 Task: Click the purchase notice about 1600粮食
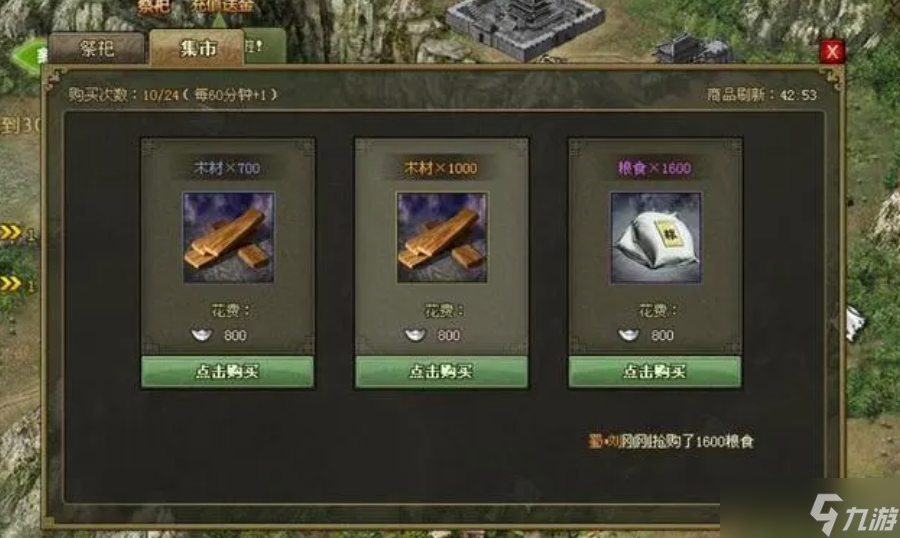point(671,441)
